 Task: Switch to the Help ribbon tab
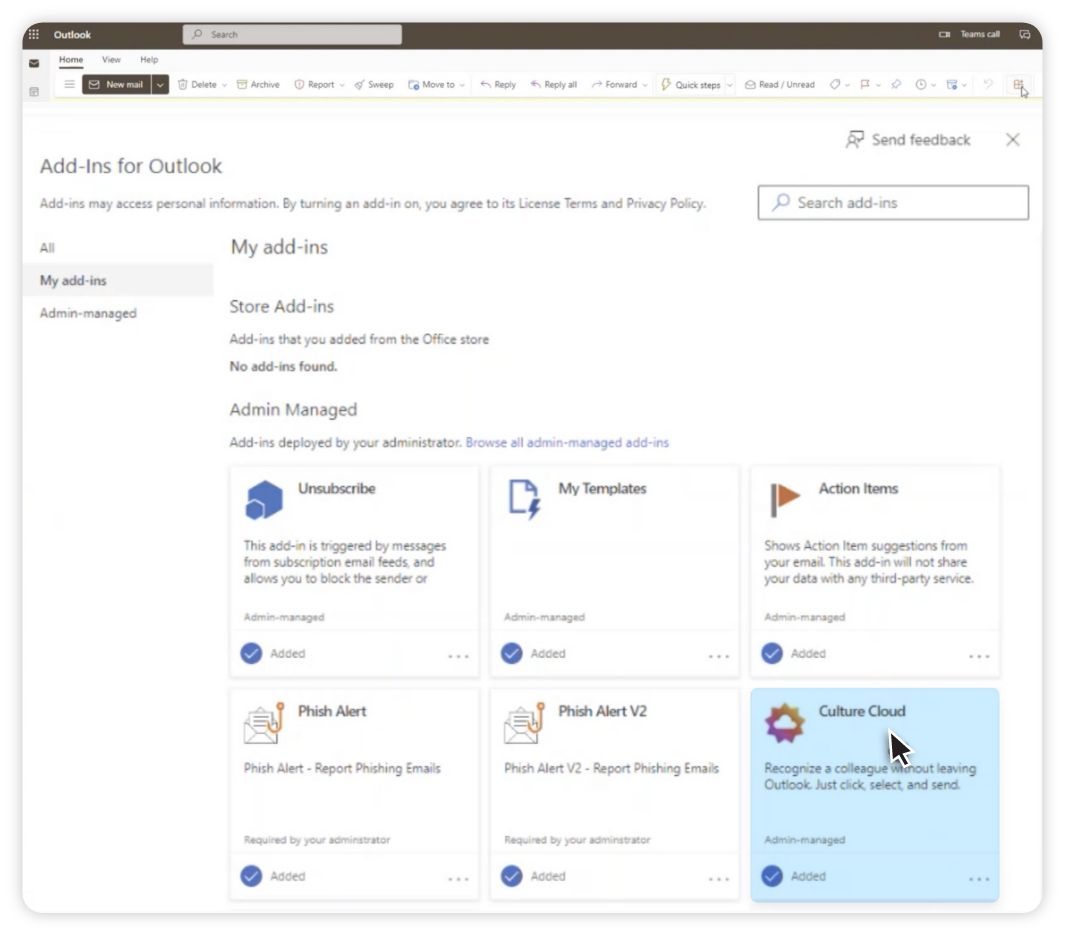tap(149, 60)
